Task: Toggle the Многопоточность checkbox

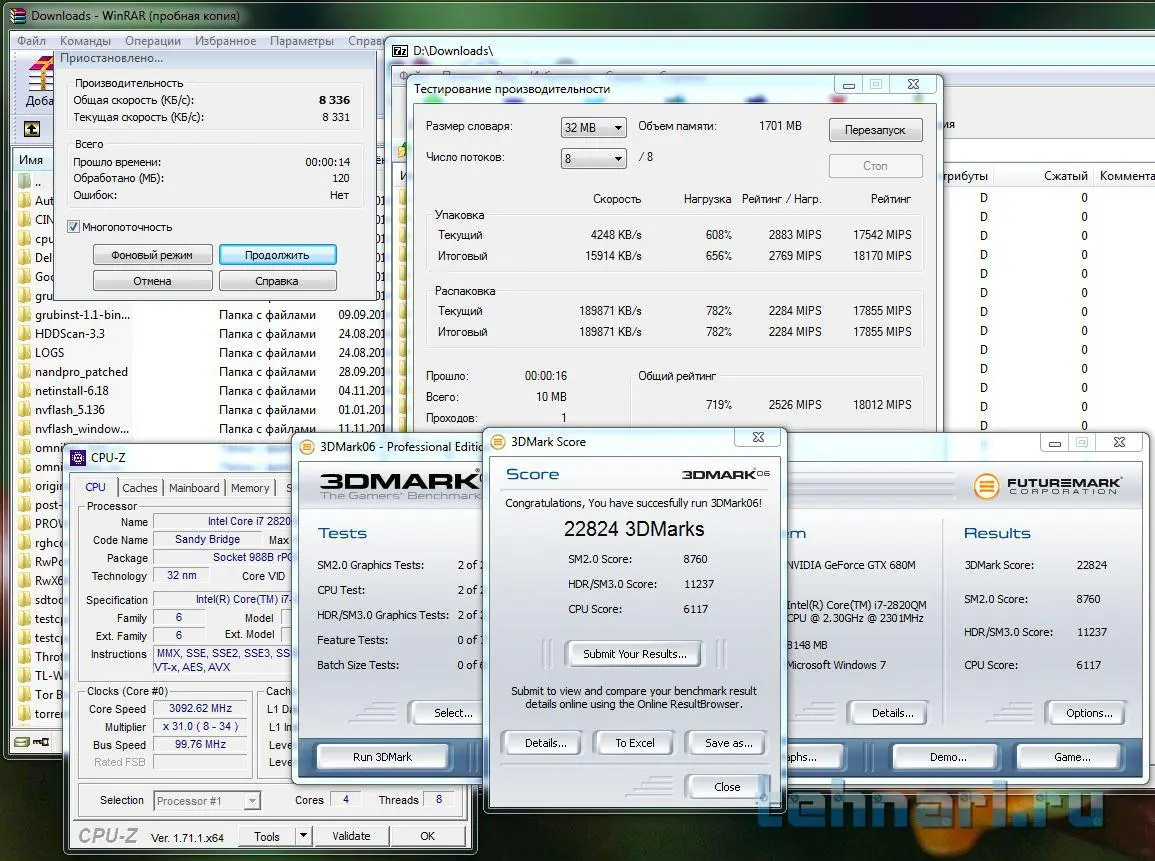Action: (x=73, y=227)
